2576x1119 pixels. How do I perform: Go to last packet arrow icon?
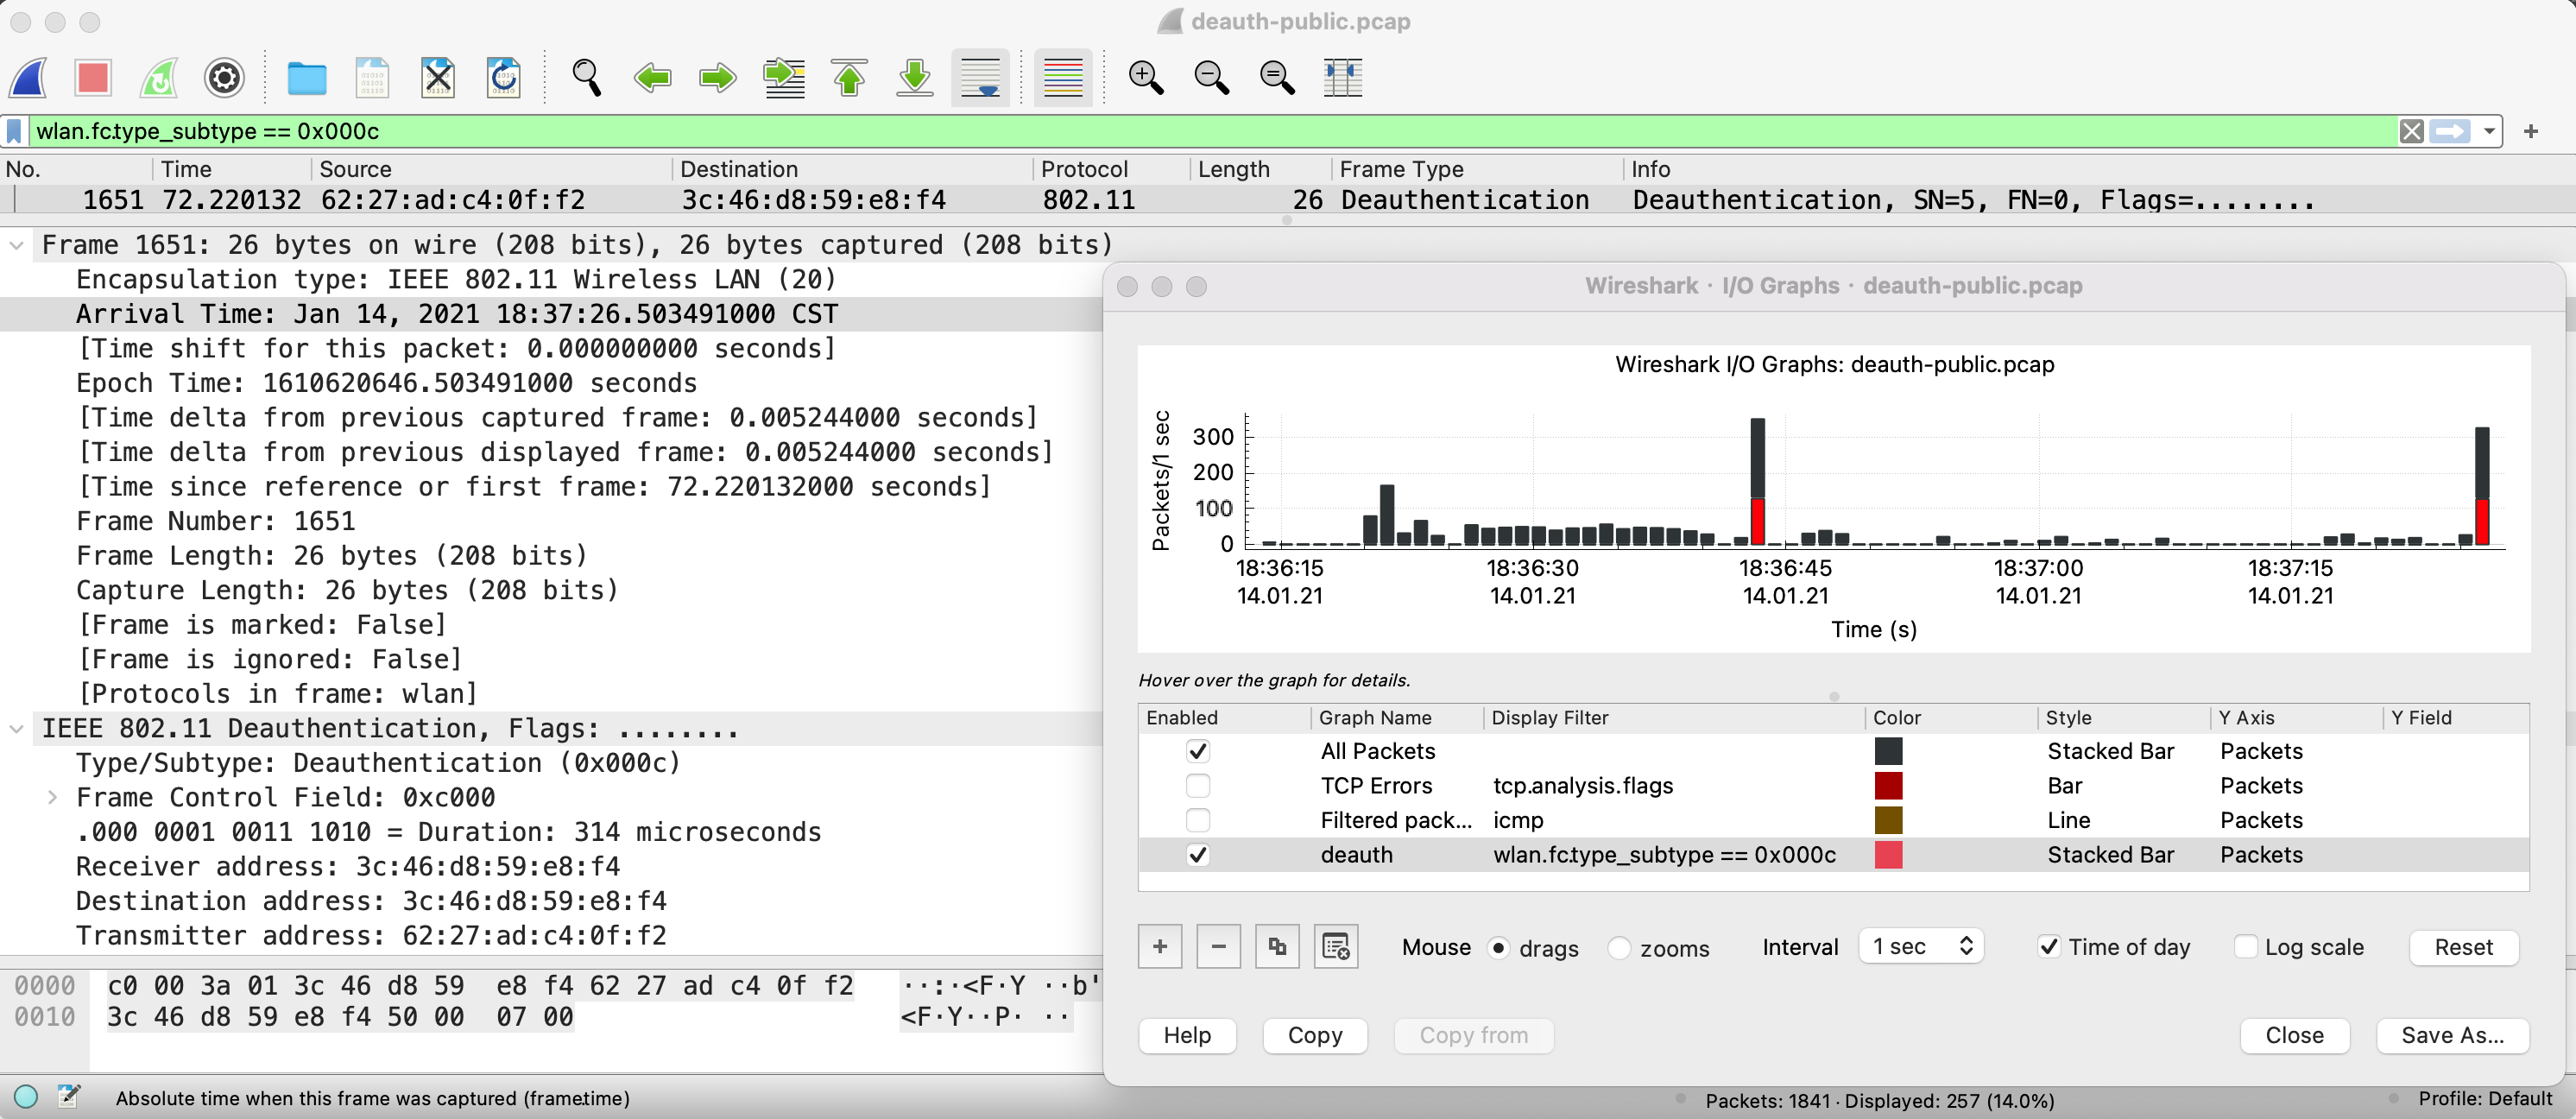pos(914,77)
